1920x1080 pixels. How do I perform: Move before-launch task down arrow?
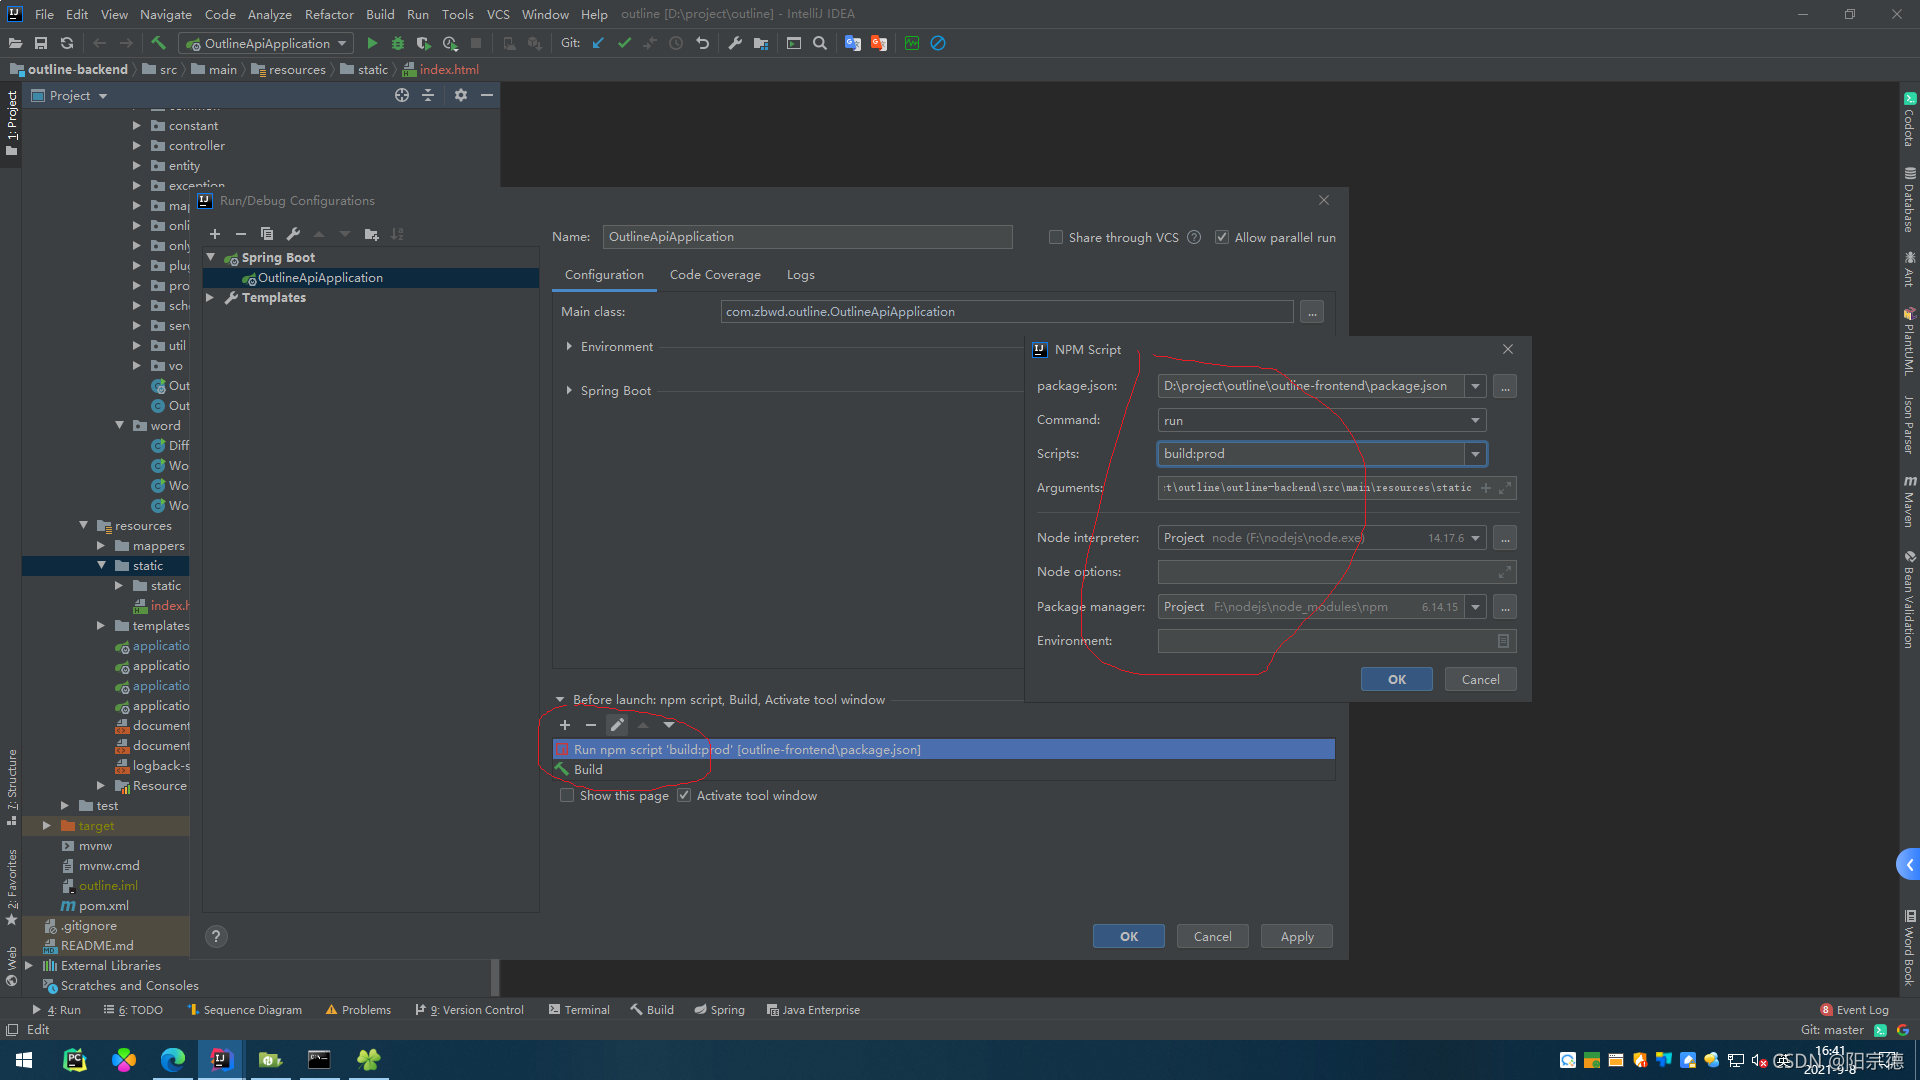[x=669, y=725]
